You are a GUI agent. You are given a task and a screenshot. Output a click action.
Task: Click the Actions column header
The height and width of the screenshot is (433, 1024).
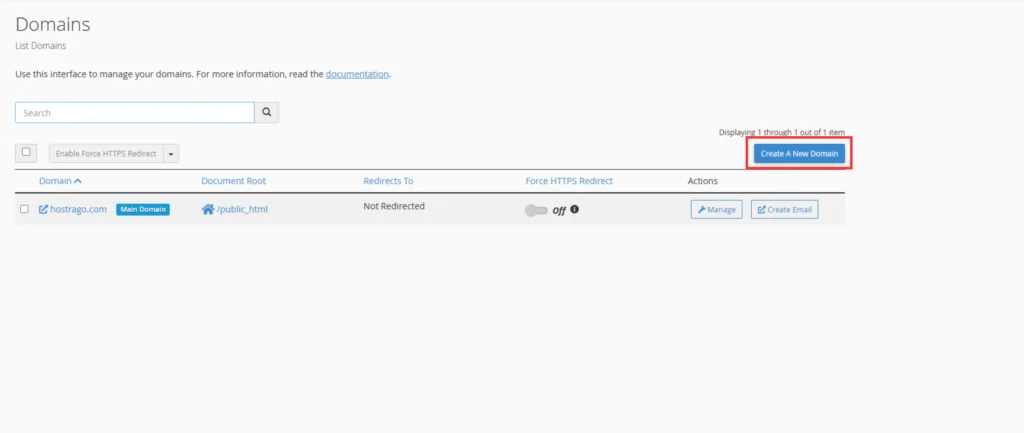pyautogui.click(x=702, y=181)
